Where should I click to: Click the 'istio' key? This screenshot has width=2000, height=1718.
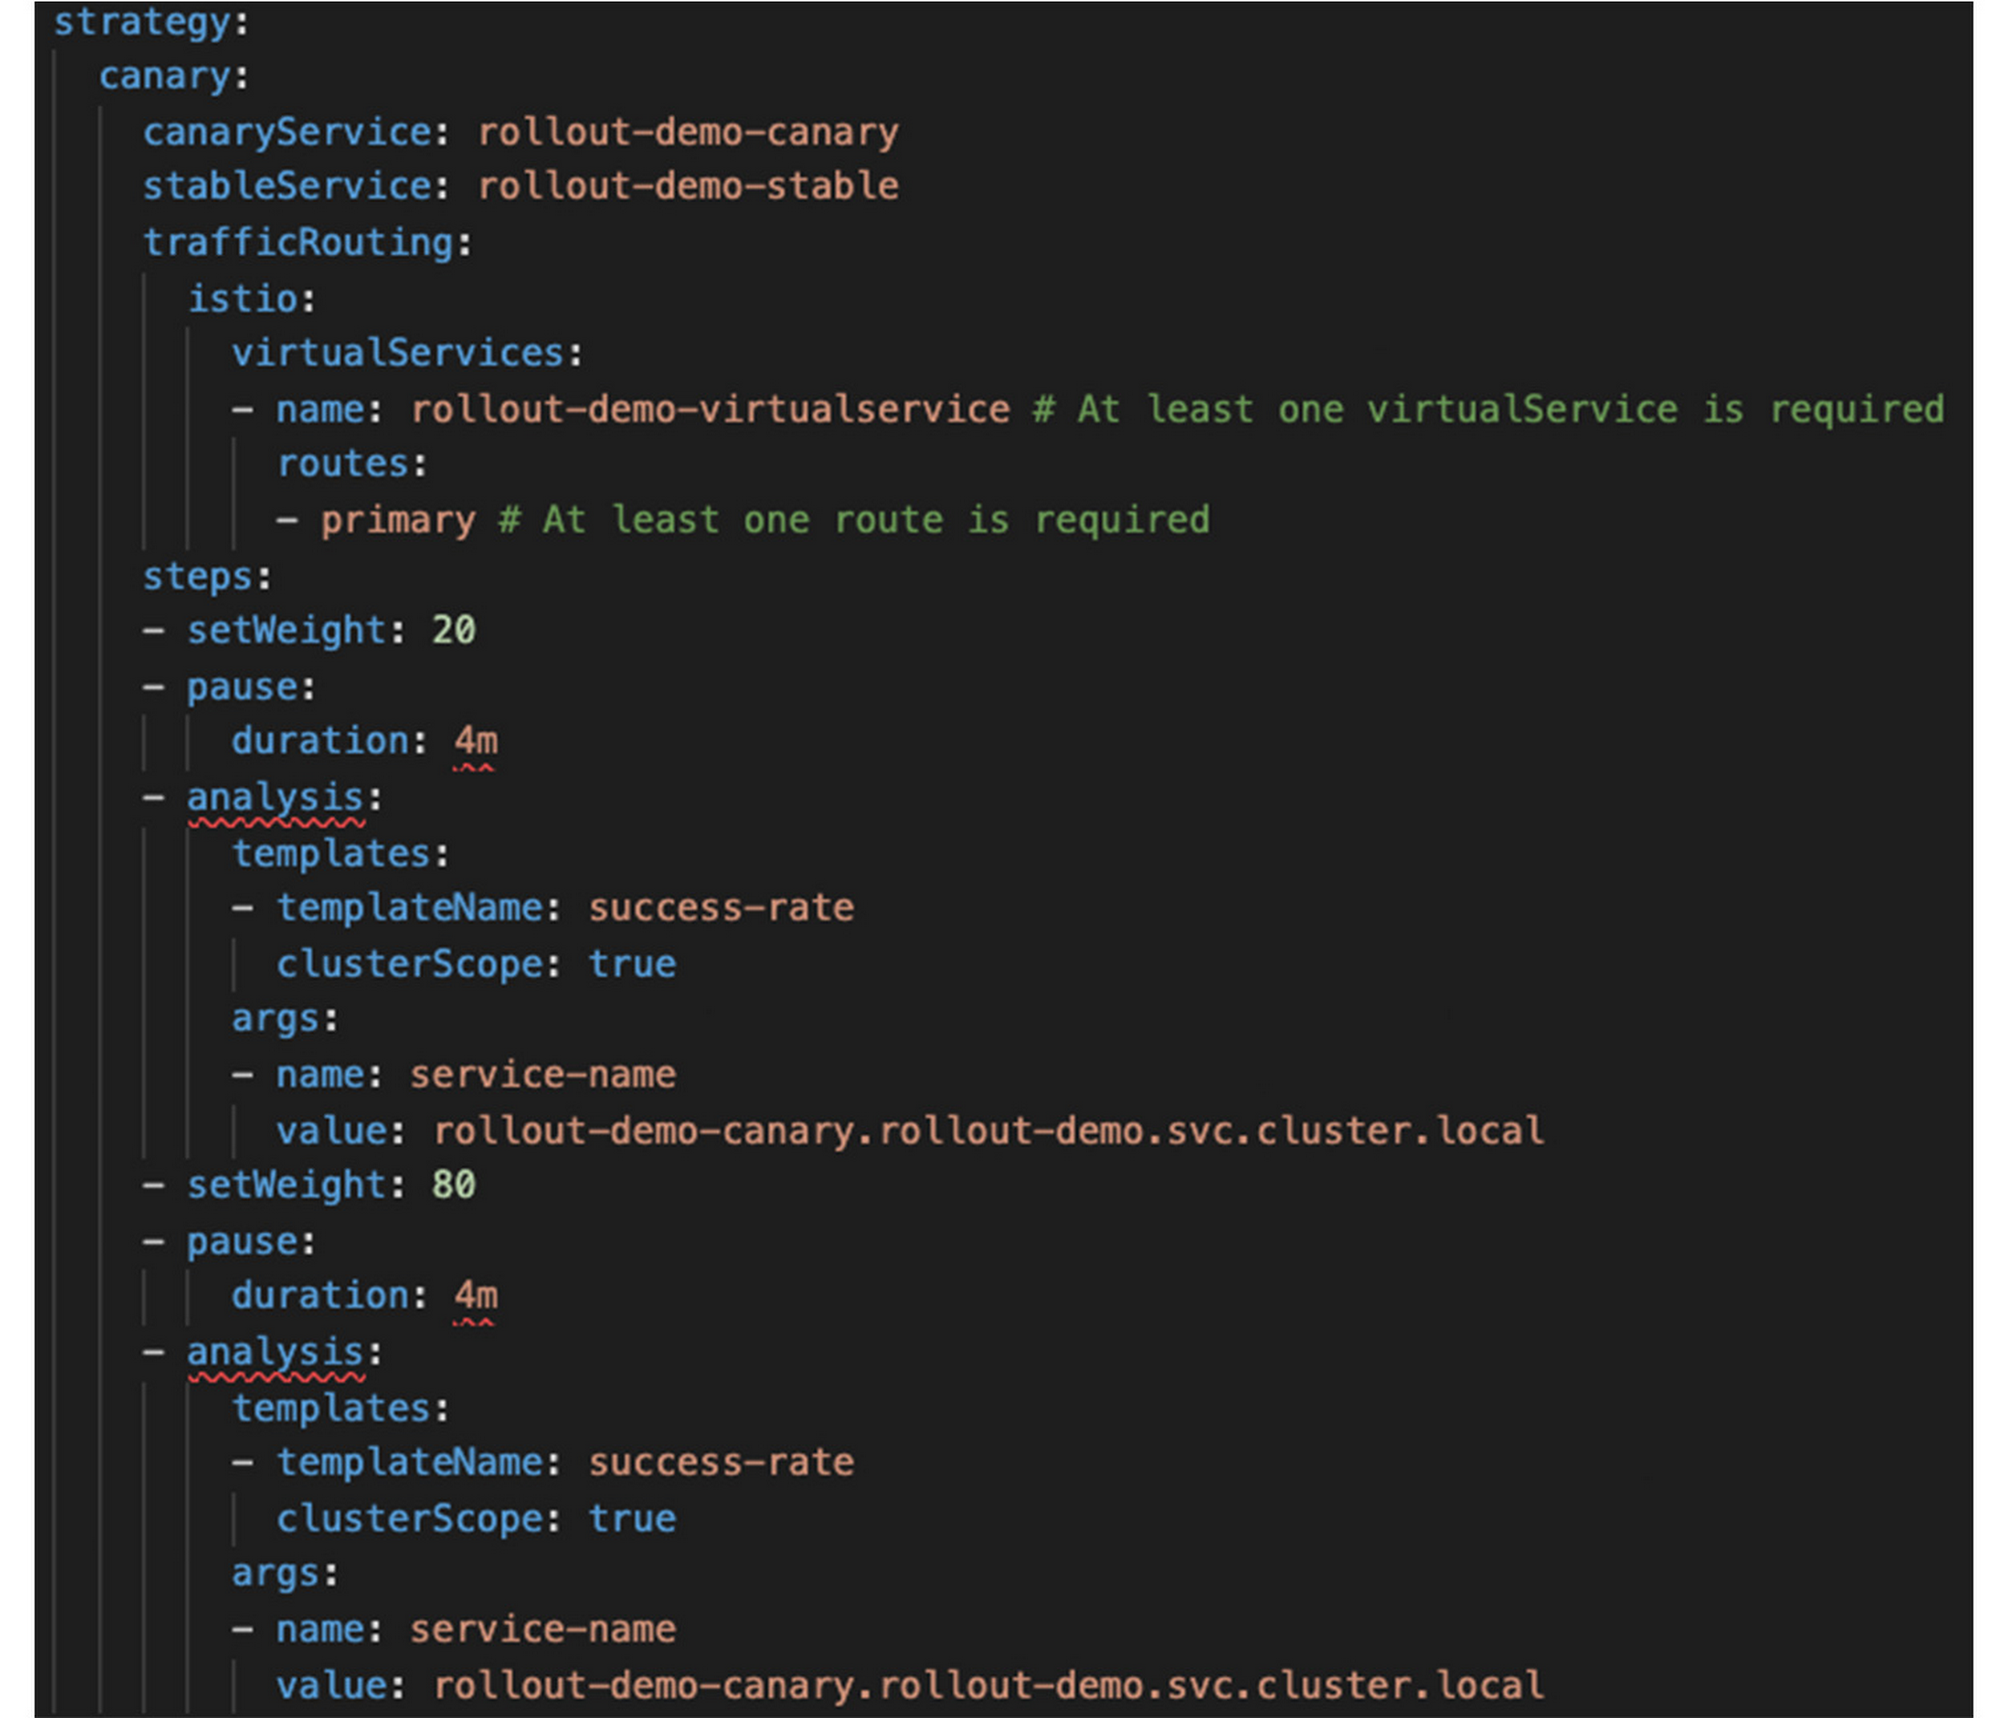click(x=243, y=298)
